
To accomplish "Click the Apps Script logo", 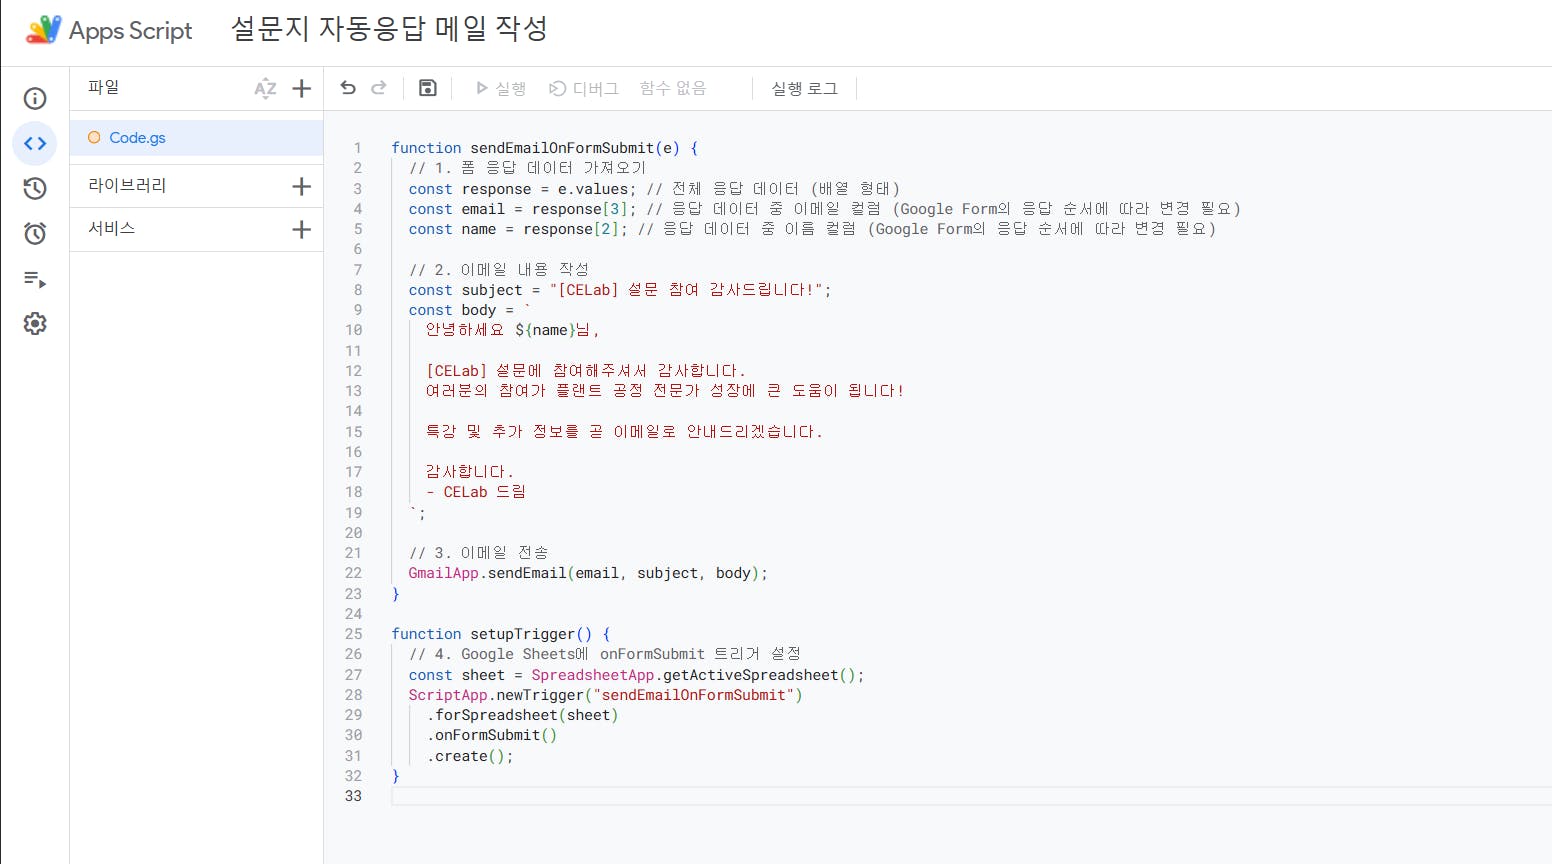I will (43, 30).
